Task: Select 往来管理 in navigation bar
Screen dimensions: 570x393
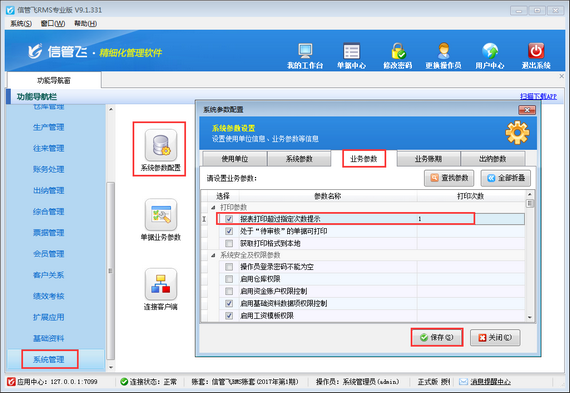Action: 48,148
